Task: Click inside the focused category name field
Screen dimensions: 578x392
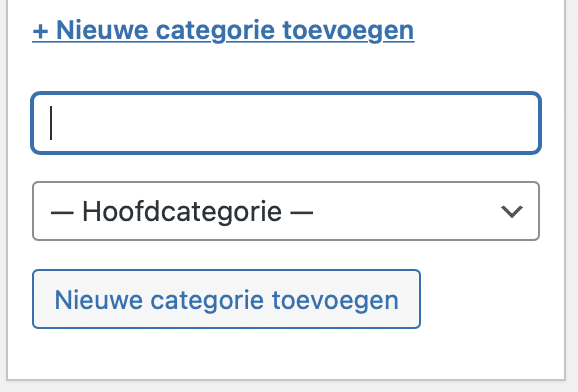Action: click(x=286, y=123)
